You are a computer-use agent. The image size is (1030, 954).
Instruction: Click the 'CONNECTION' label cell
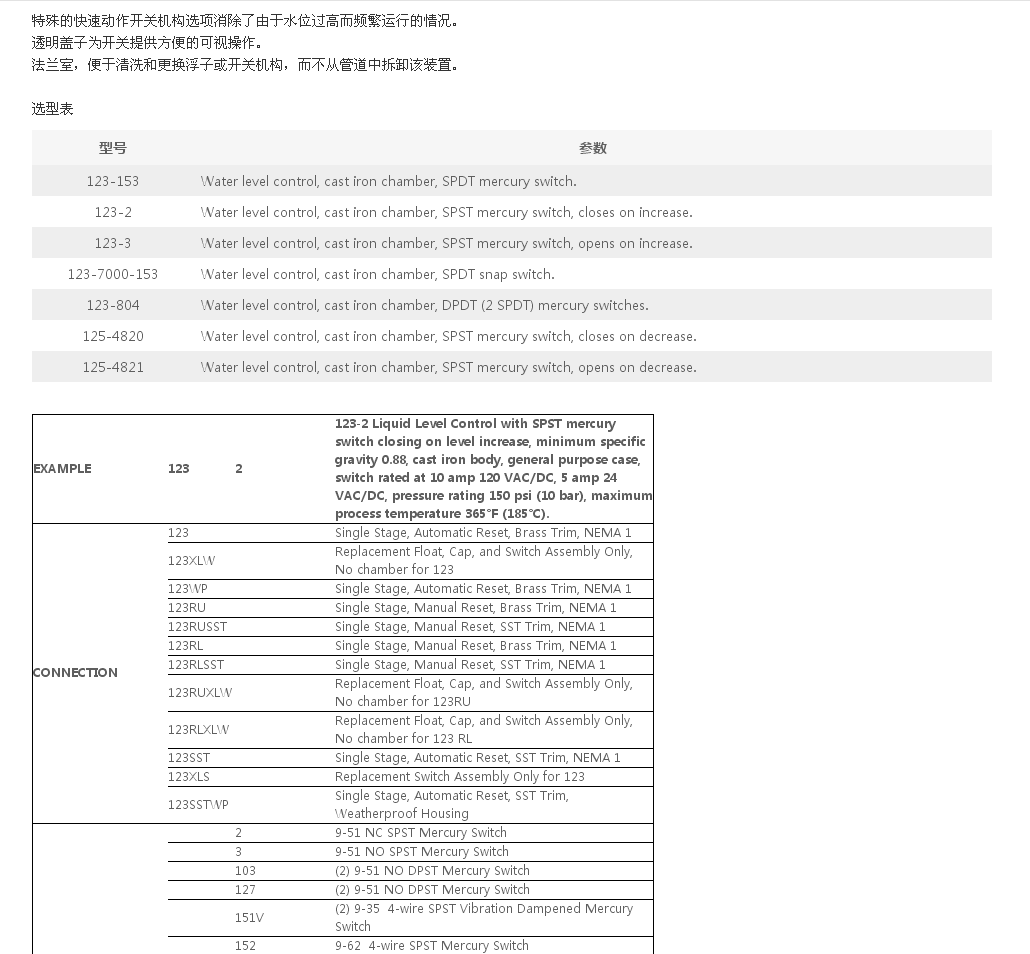tap(75, 672)
